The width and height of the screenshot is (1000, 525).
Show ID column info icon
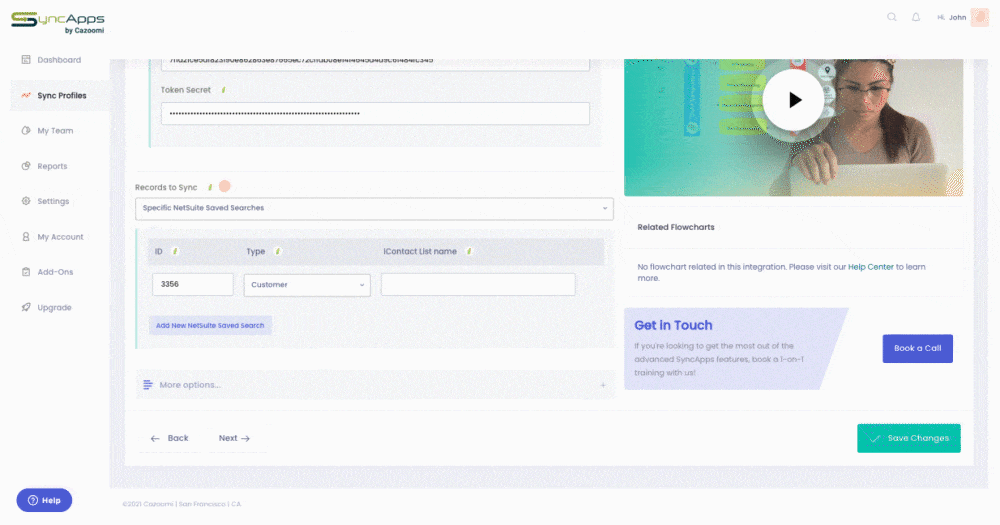(175, 251)
